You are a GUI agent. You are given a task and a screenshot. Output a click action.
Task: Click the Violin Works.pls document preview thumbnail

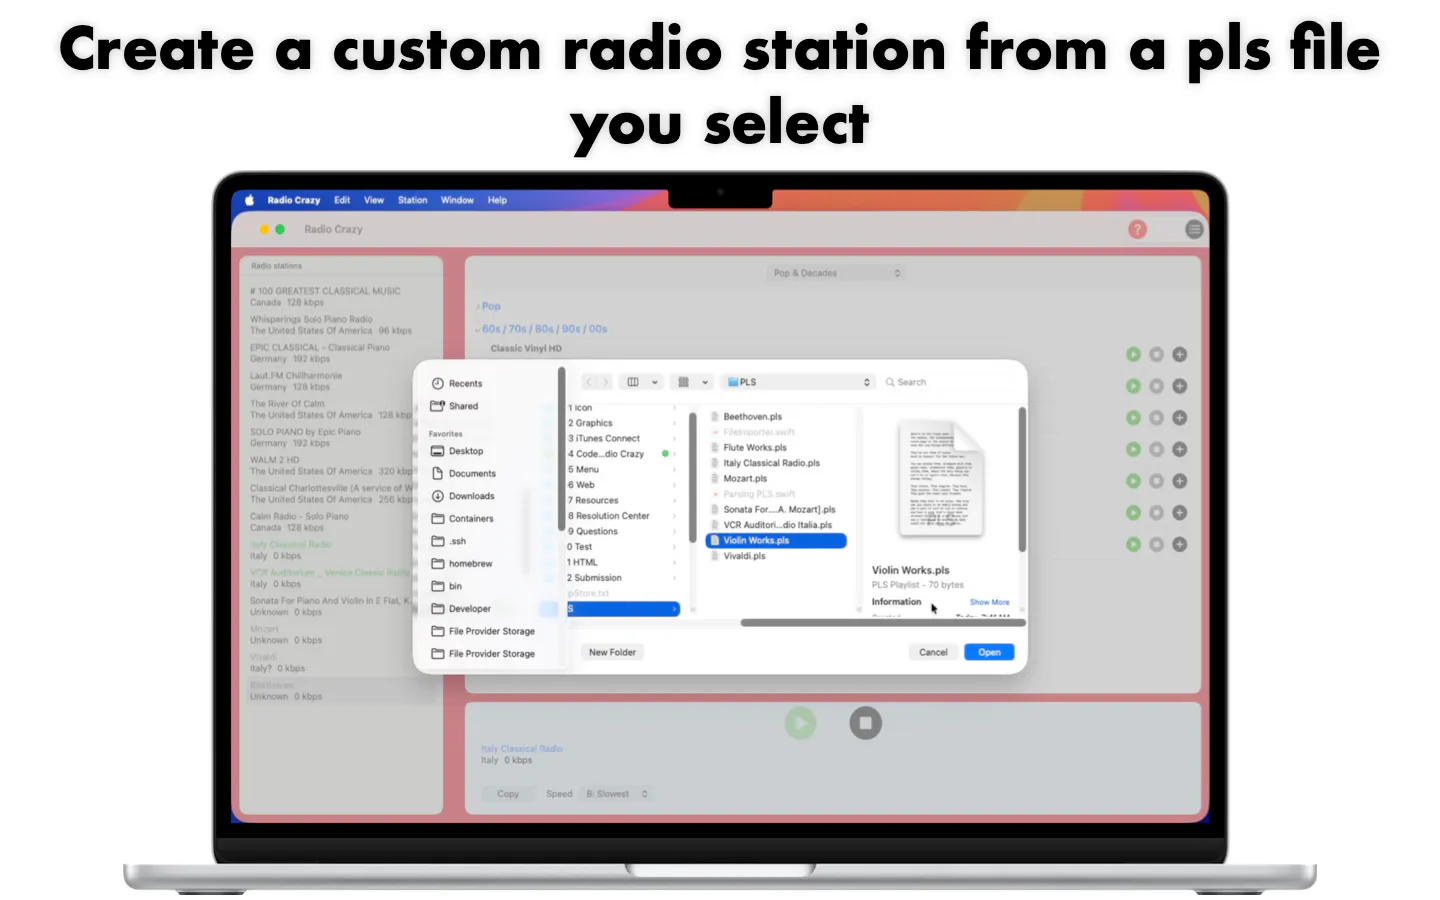tap(942, 480)
